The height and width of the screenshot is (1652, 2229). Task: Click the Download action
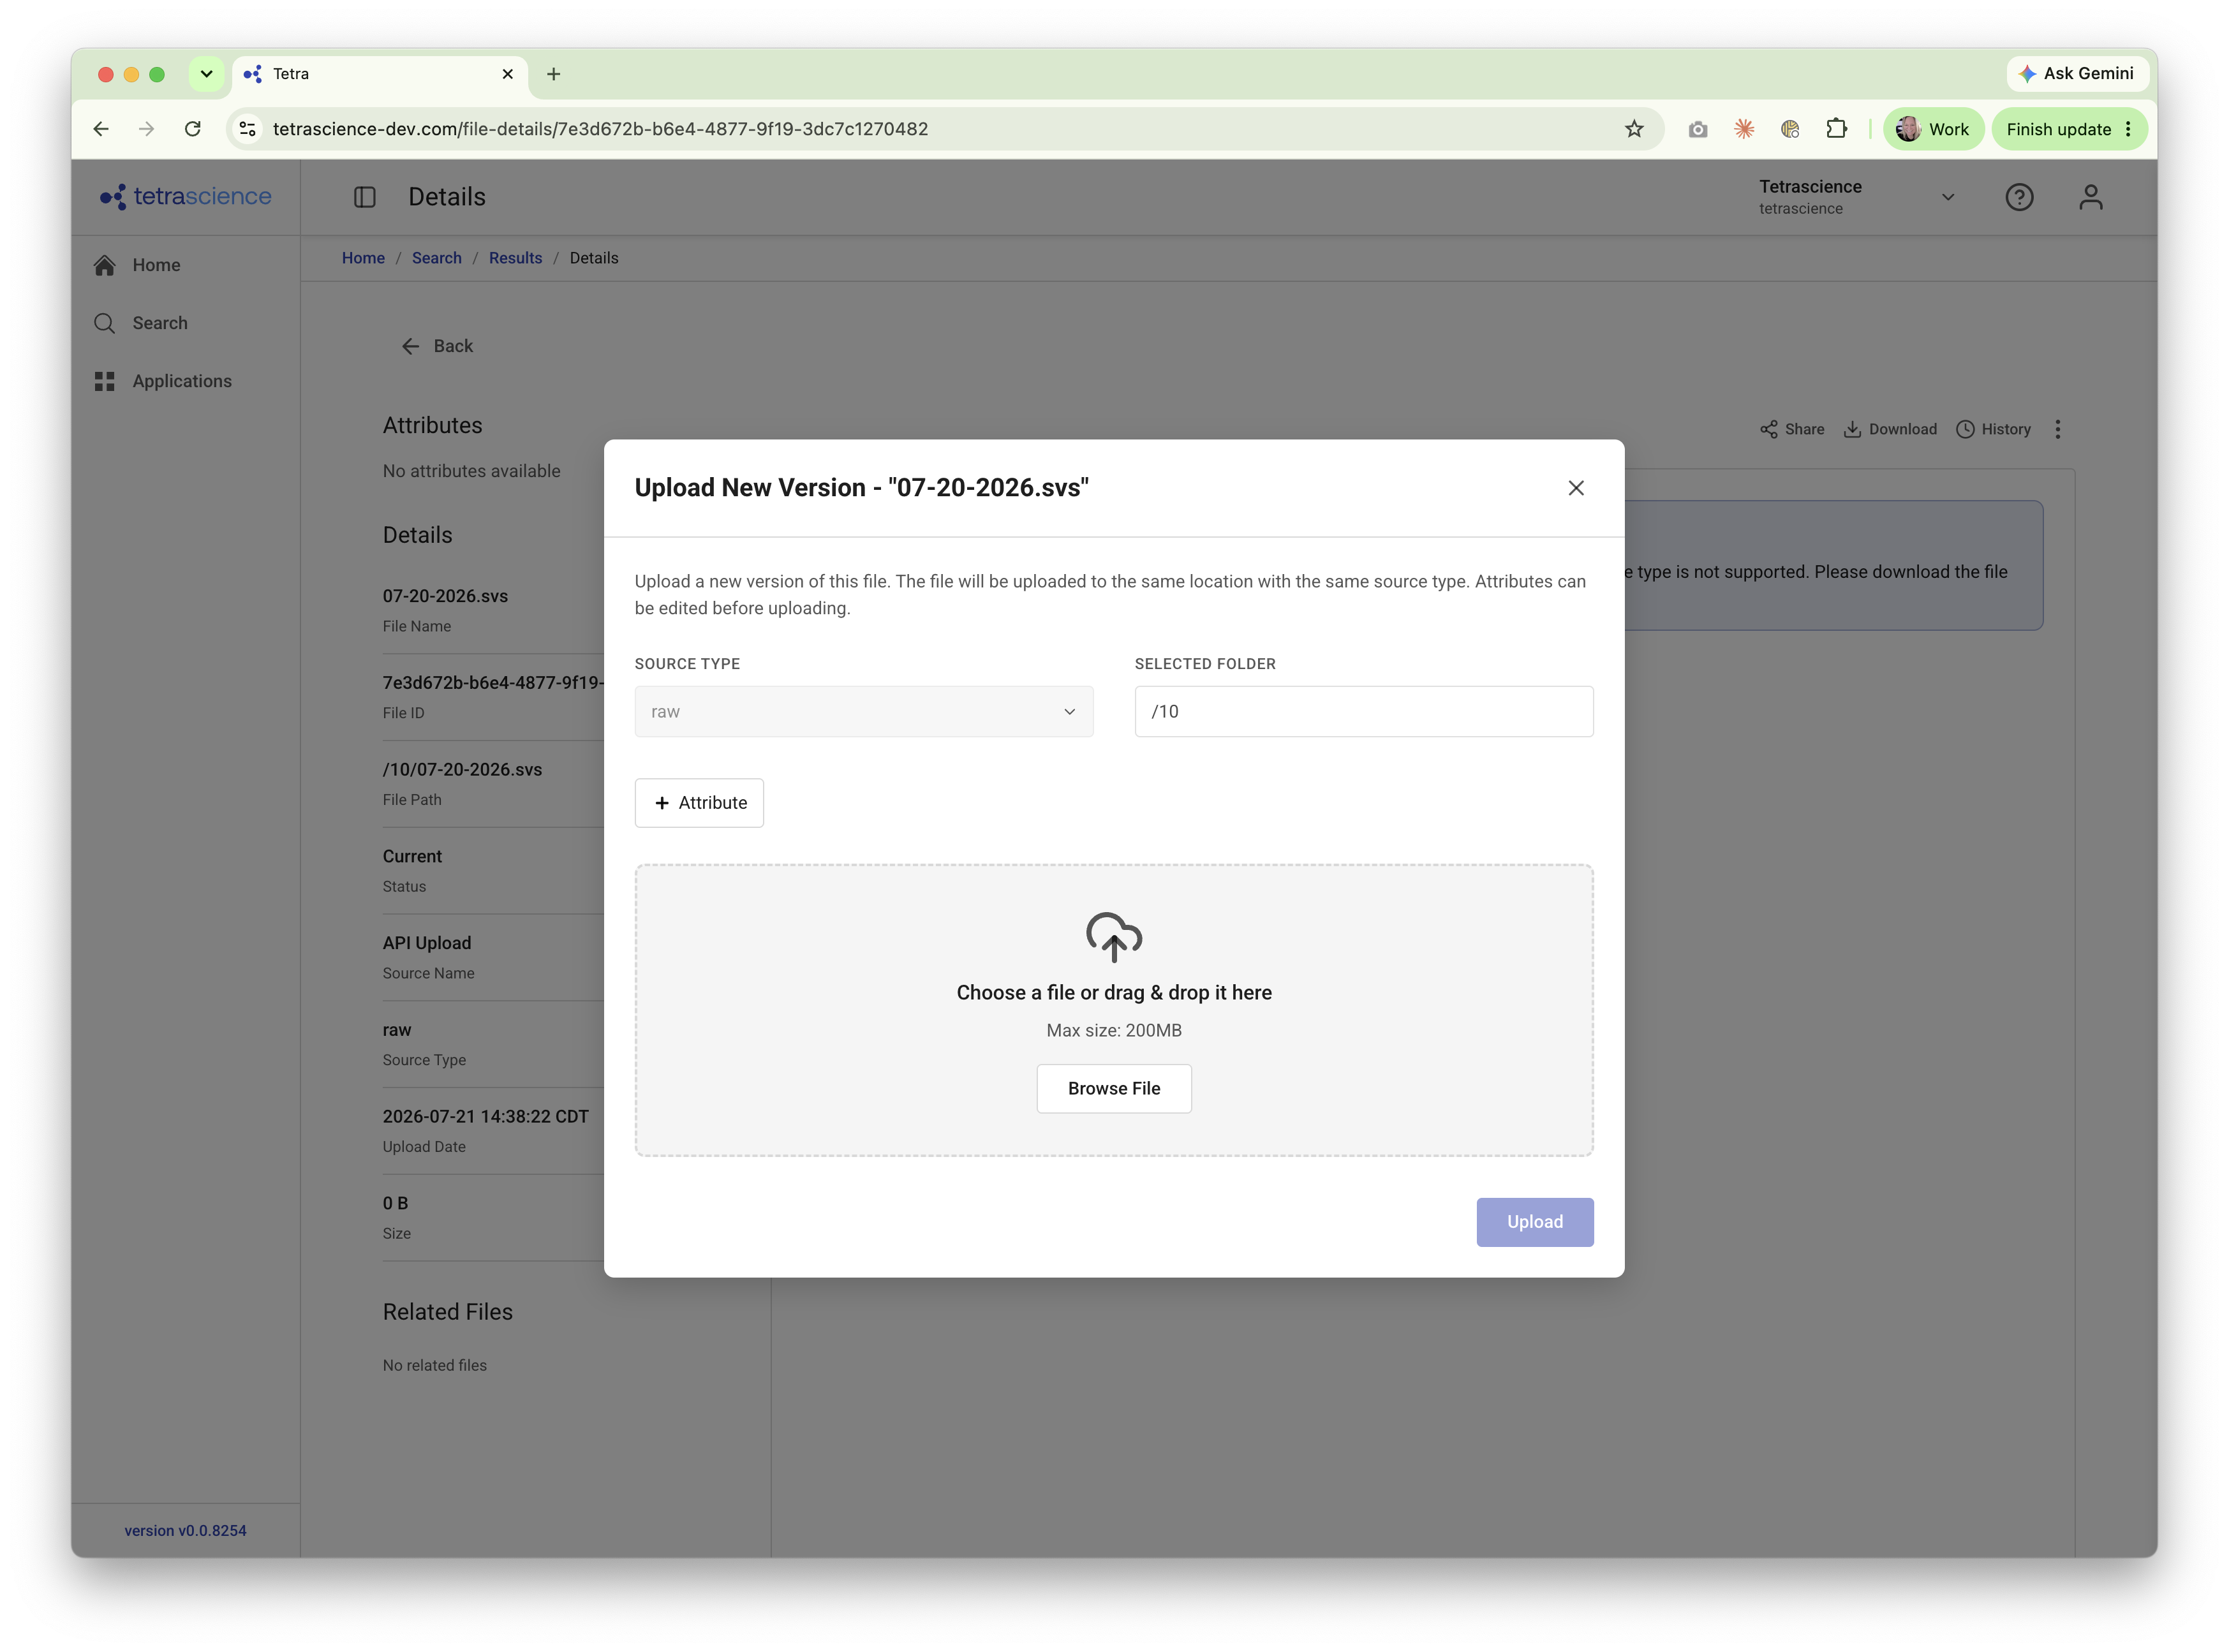point(1889,429)
